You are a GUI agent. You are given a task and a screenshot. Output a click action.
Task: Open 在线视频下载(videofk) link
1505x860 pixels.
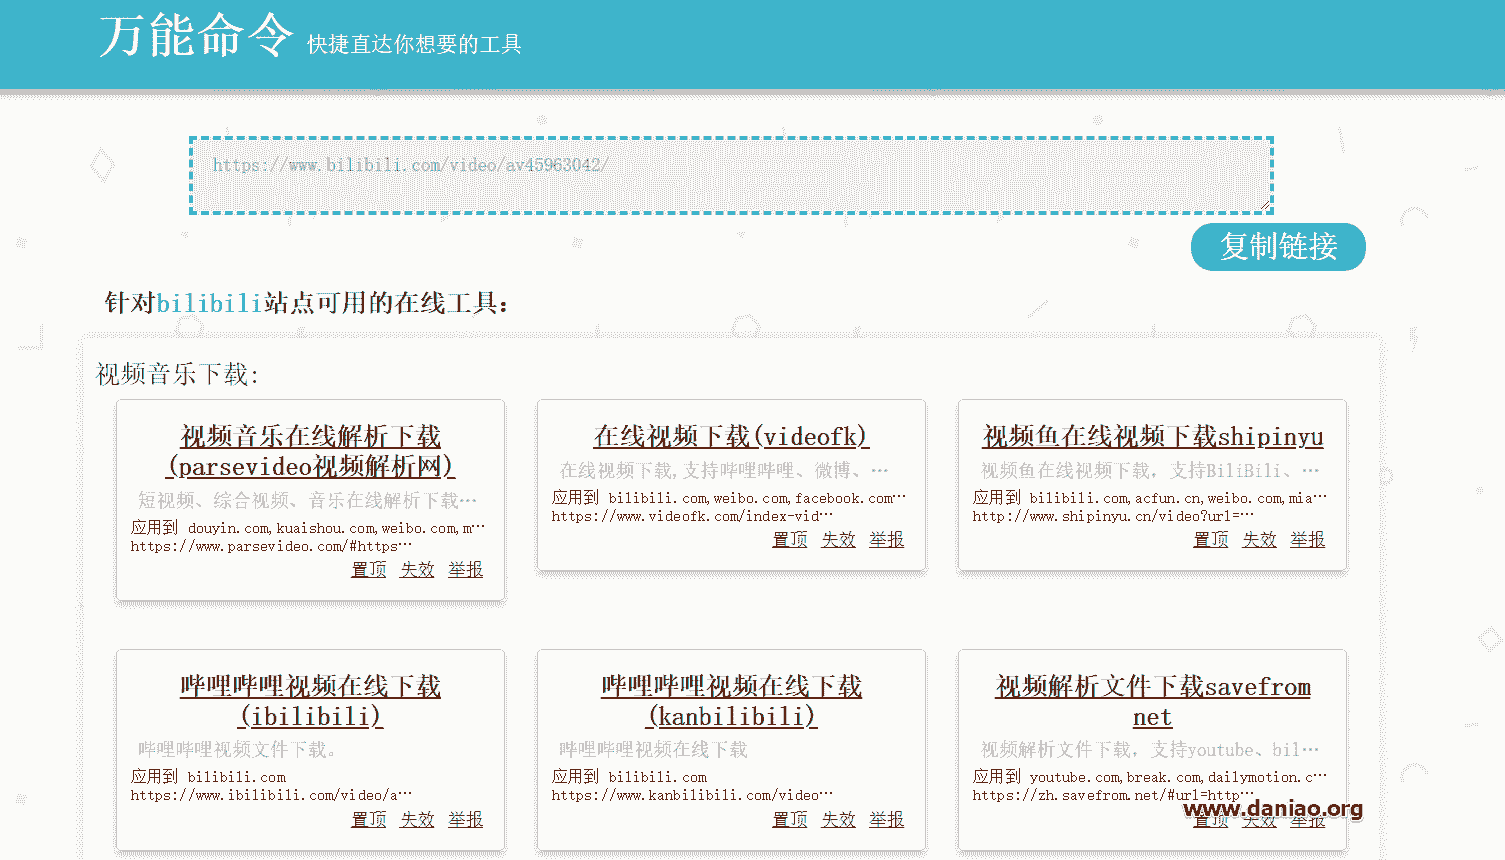(x=731, y=436)
